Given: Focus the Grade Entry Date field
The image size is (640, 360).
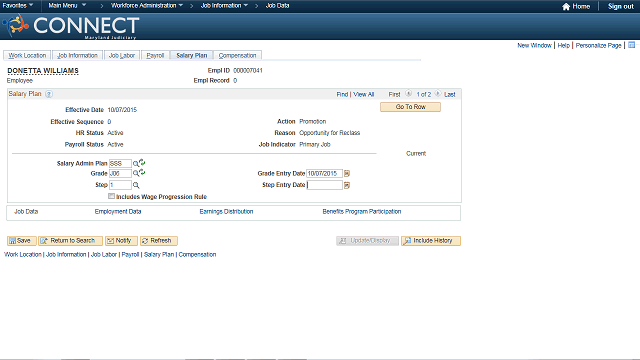Looking at the screenshot, I should (324, 173).
